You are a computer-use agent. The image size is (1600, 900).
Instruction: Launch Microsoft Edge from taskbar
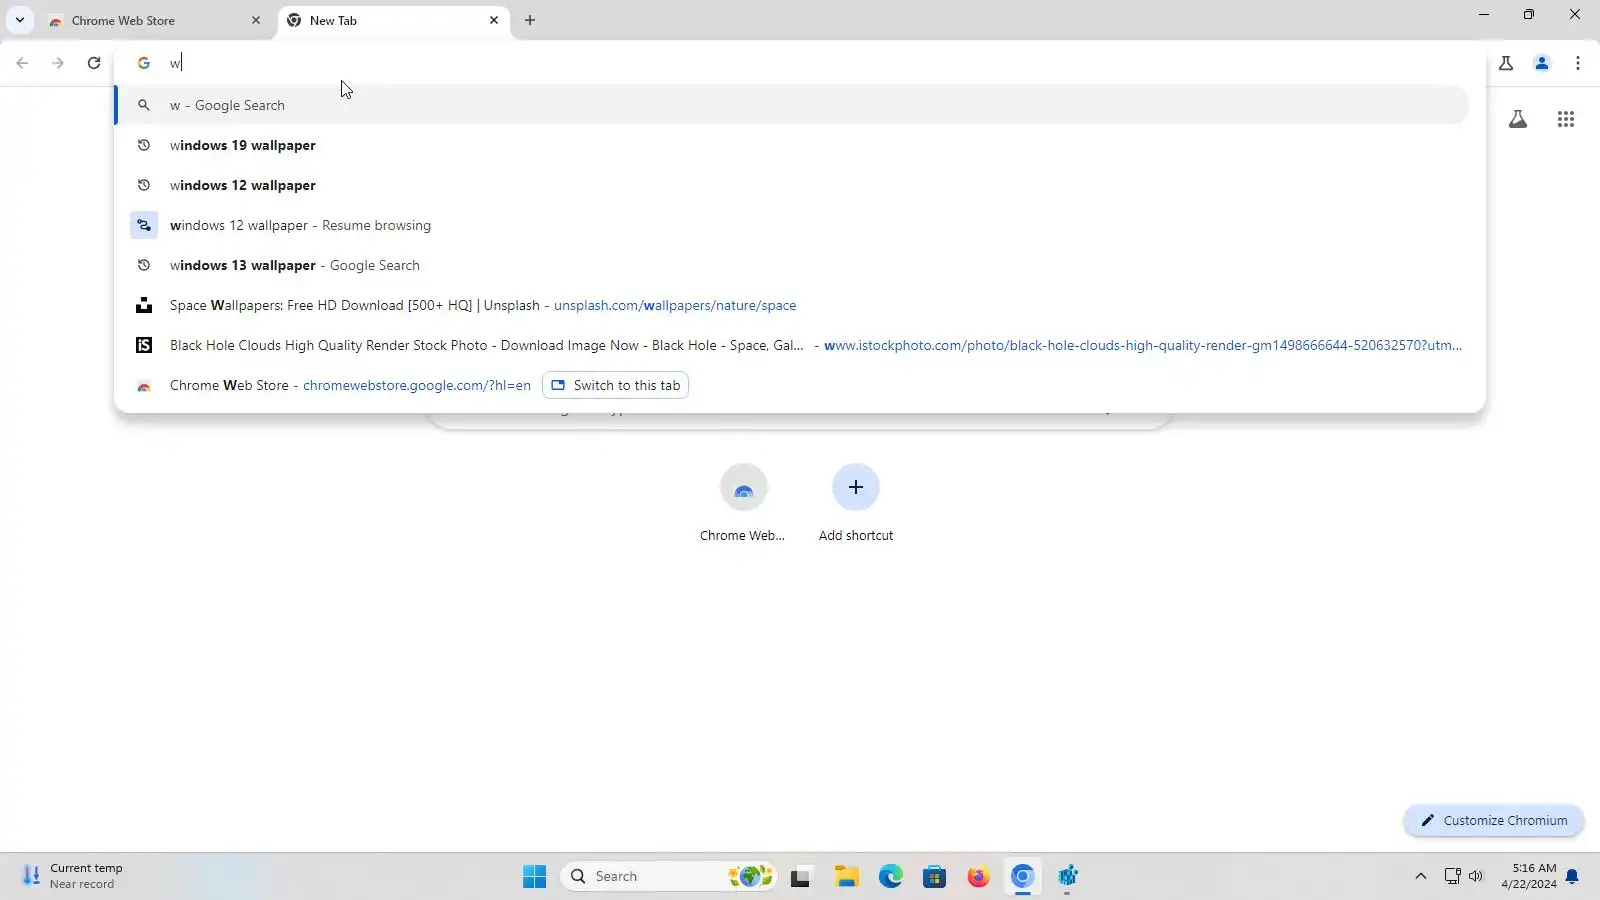point(891,876)
